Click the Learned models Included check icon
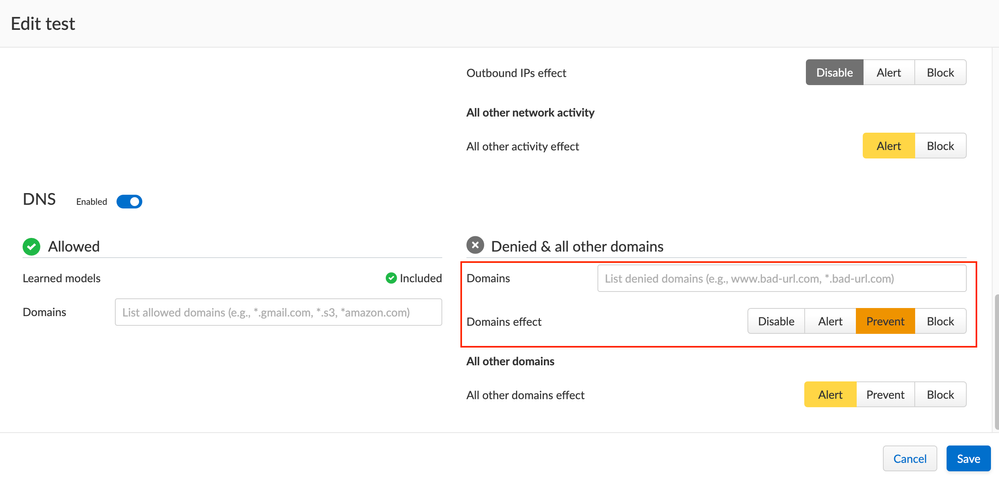 391,278
